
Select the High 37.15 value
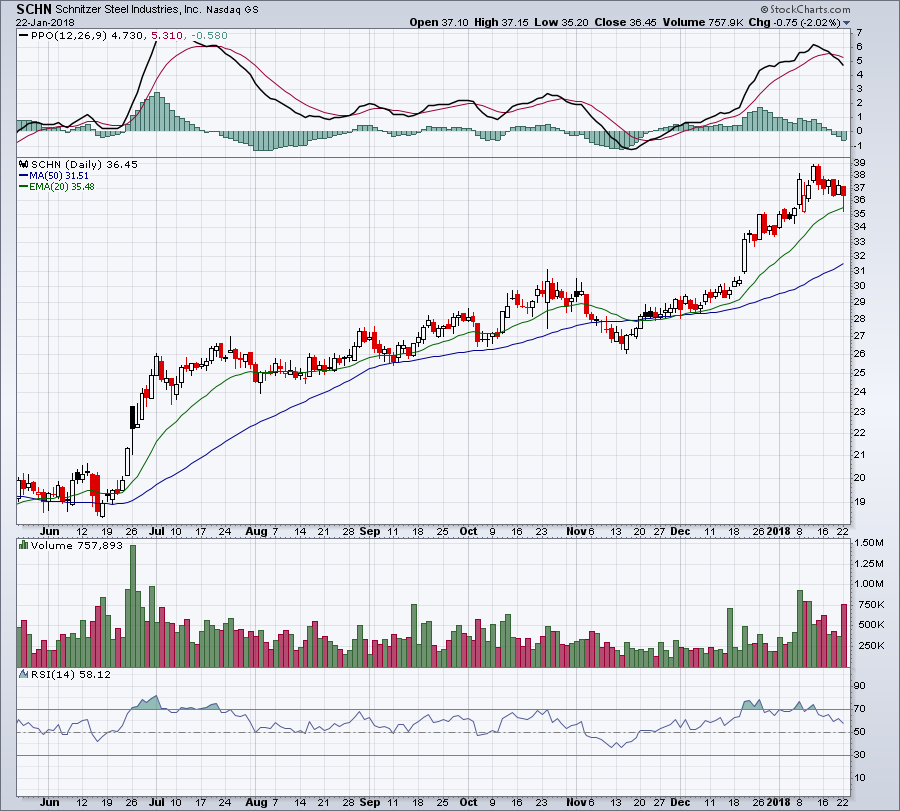point(502,22)
